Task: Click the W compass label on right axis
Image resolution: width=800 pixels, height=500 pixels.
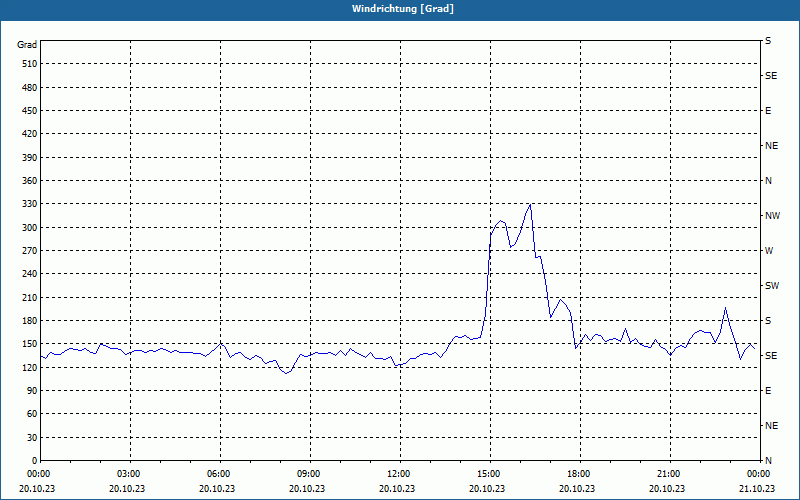Action: click(769, 251)
